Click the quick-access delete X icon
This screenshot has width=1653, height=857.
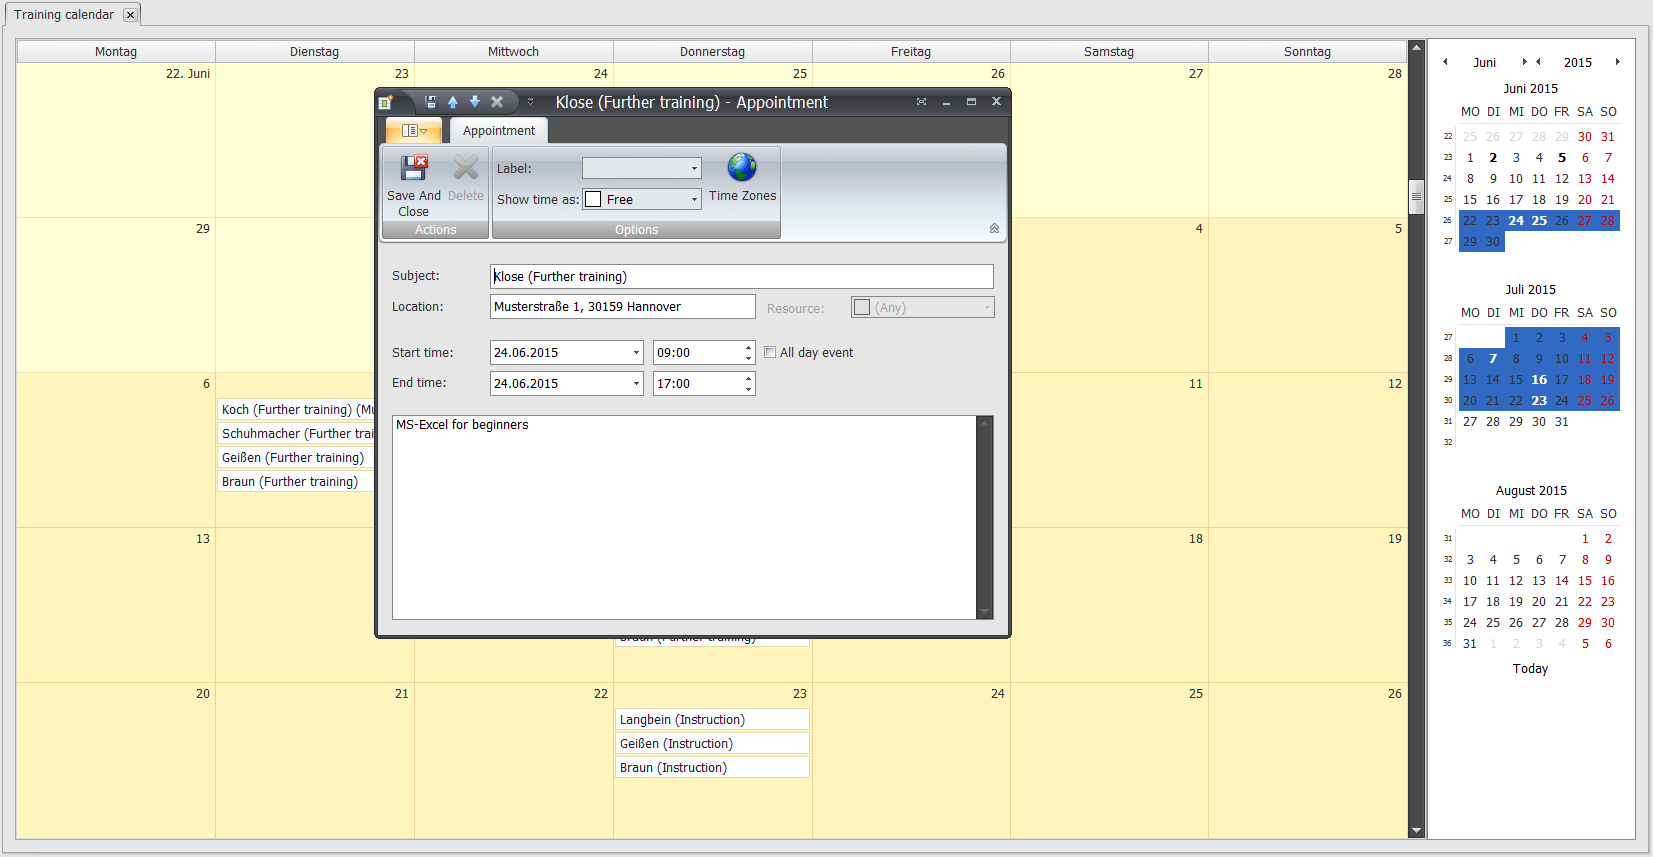[x=497, y=102]
